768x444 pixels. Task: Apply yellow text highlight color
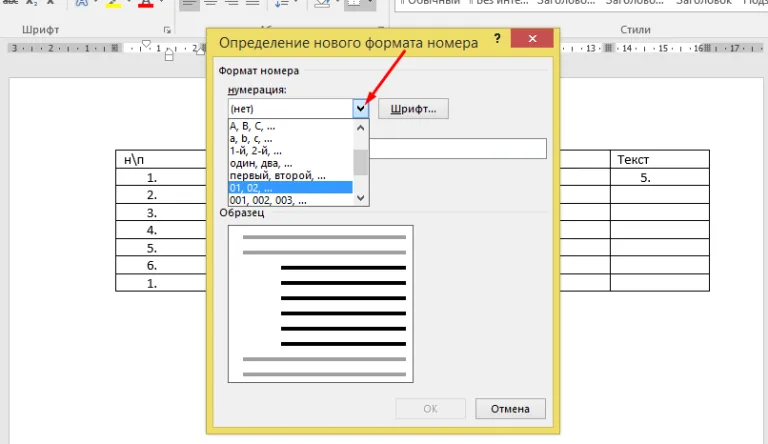coord(113,3)
